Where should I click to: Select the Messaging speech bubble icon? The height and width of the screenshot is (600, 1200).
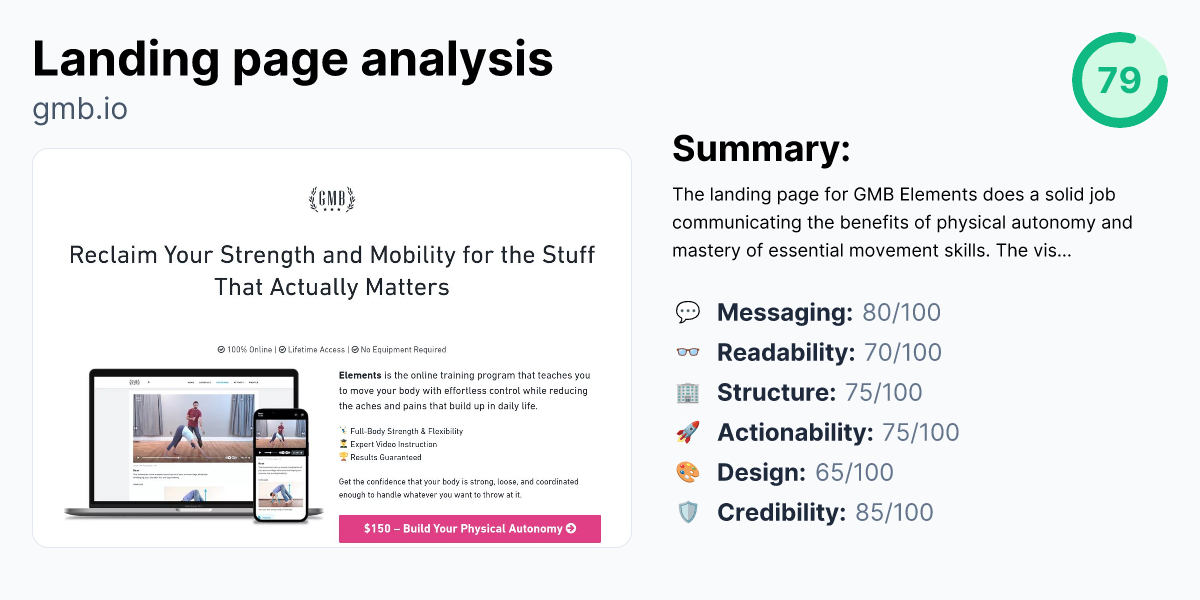687,312
